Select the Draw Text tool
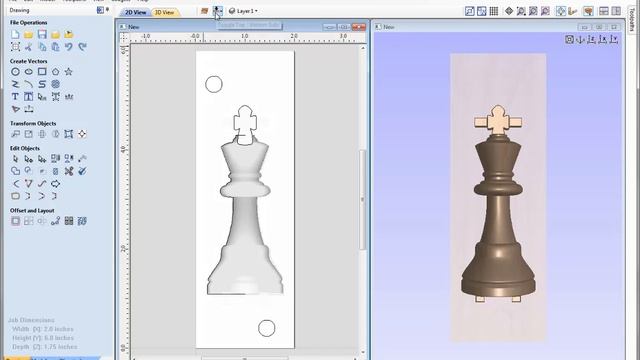640x360 pixels. pyautogui.click(x=15, y=97)
